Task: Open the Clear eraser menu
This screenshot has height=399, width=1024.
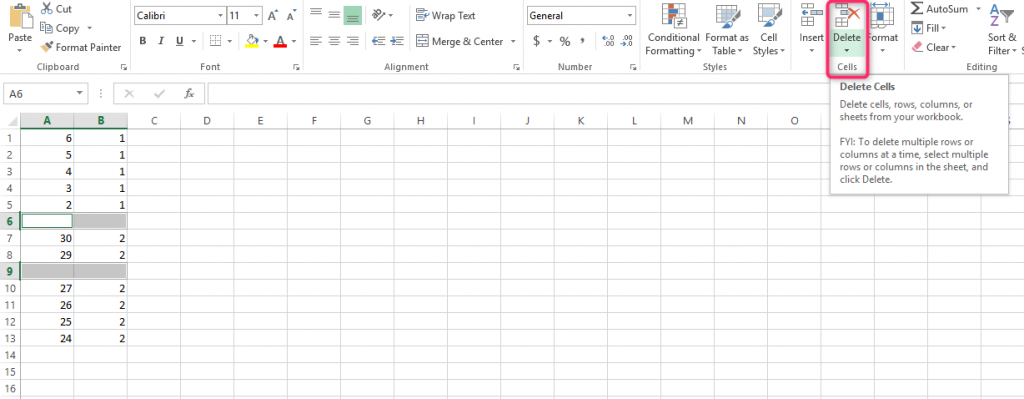Action: (x=933, y=47)
